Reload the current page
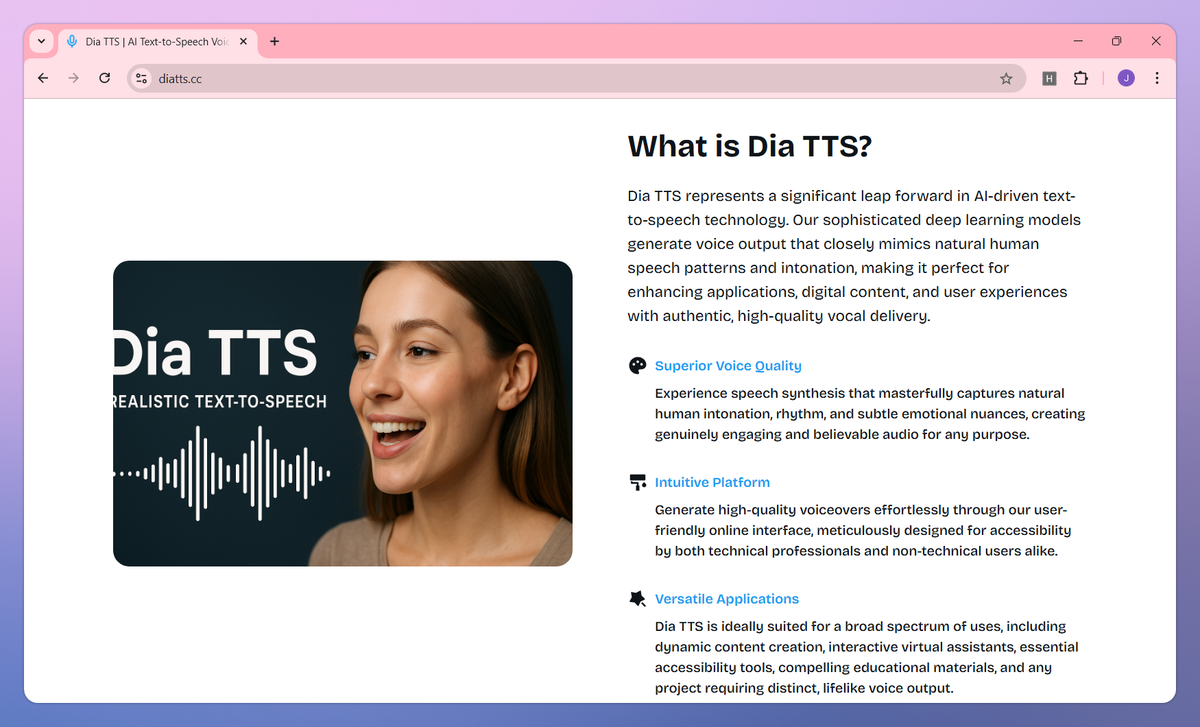1200x727 pixels. click(x=104, y=78)
